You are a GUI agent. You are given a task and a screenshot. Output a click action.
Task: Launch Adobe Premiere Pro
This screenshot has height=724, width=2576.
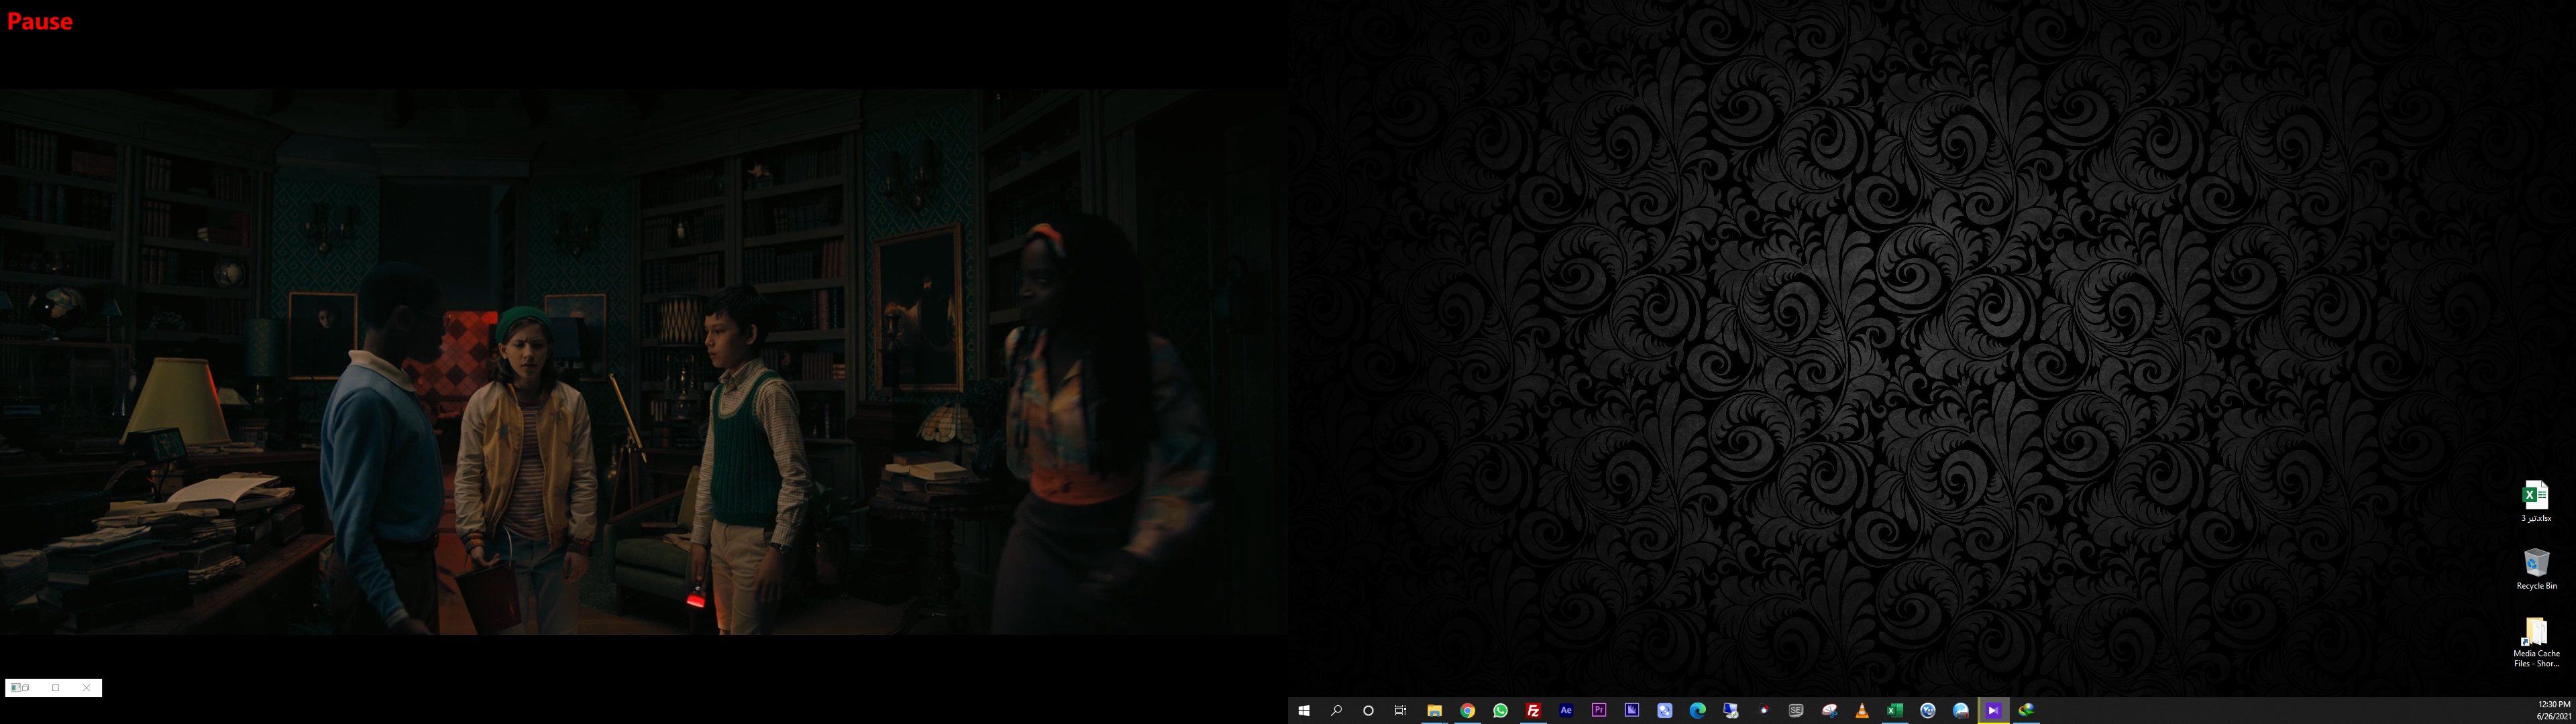(x=1599, y=711)
